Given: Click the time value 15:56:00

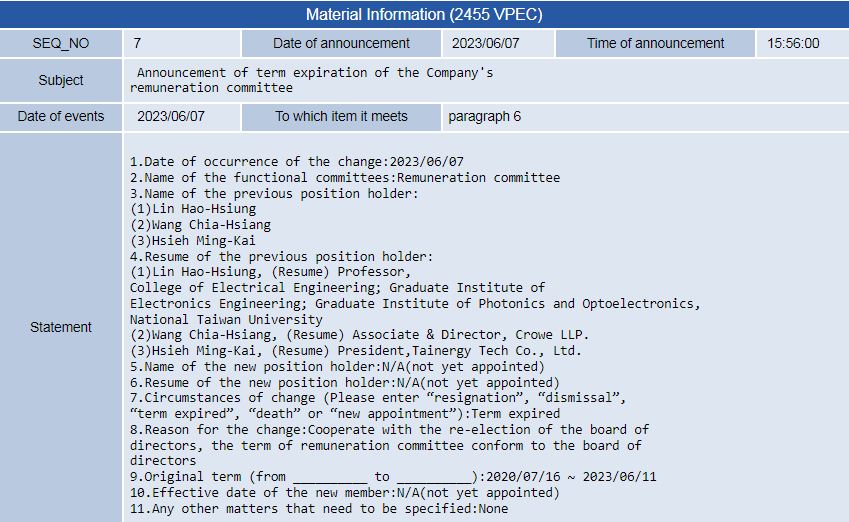Looking at the screenshot, I should click(x=793, y=43).
